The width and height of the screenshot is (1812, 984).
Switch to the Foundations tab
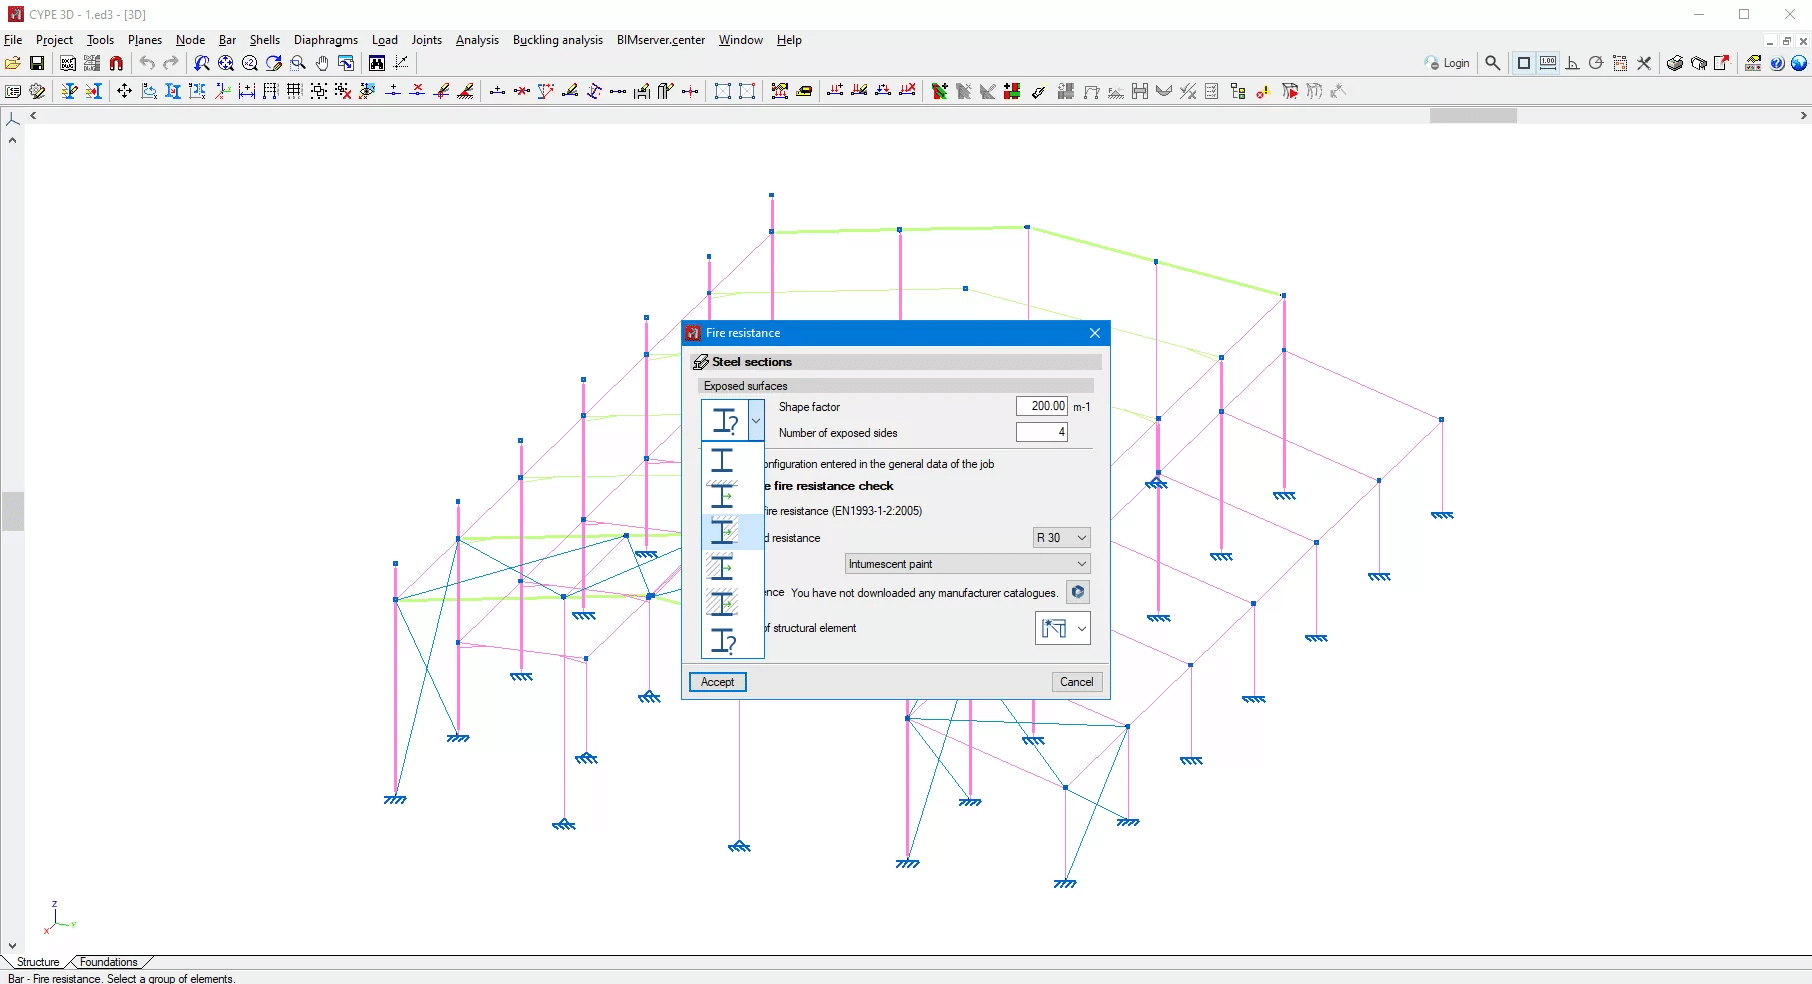pyautogui.click(x=108, y=962)
